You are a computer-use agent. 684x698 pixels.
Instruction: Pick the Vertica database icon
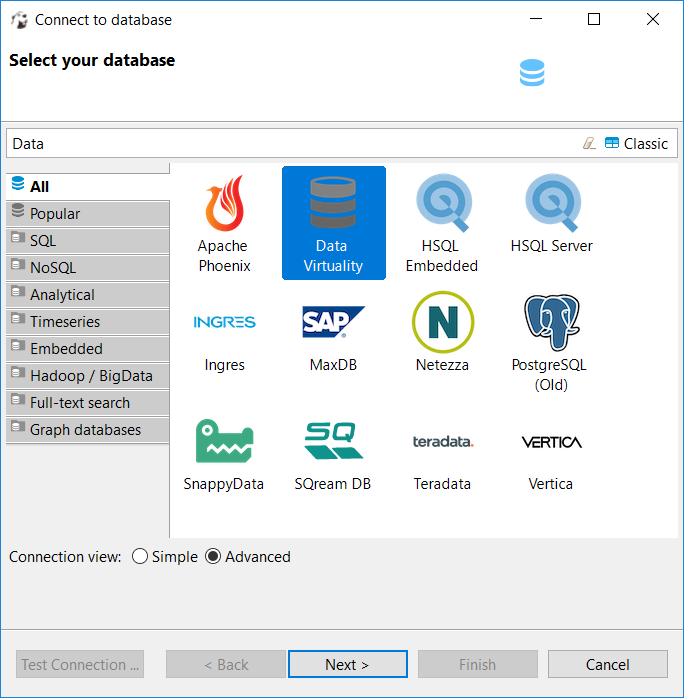click(x=552, y=442)
